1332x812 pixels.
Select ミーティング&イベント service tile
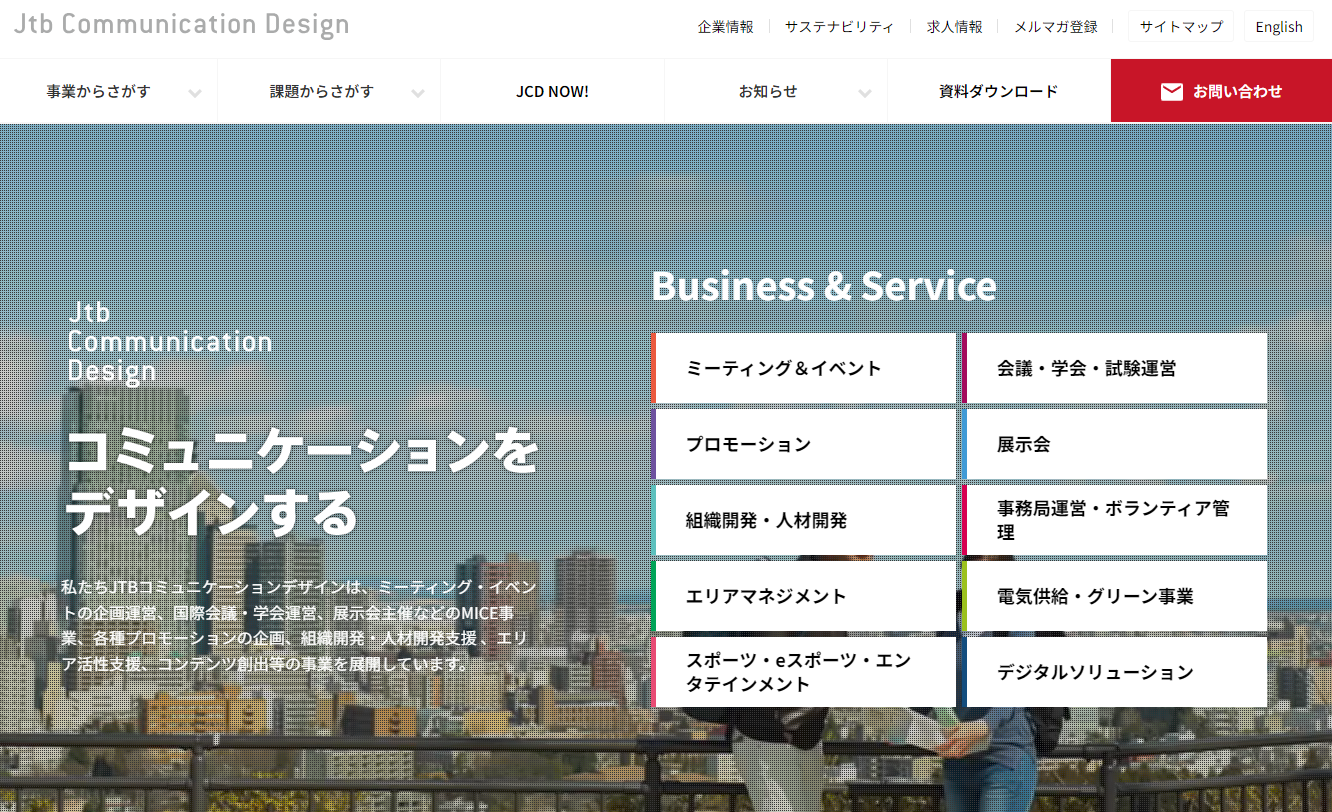click(804, 368)
